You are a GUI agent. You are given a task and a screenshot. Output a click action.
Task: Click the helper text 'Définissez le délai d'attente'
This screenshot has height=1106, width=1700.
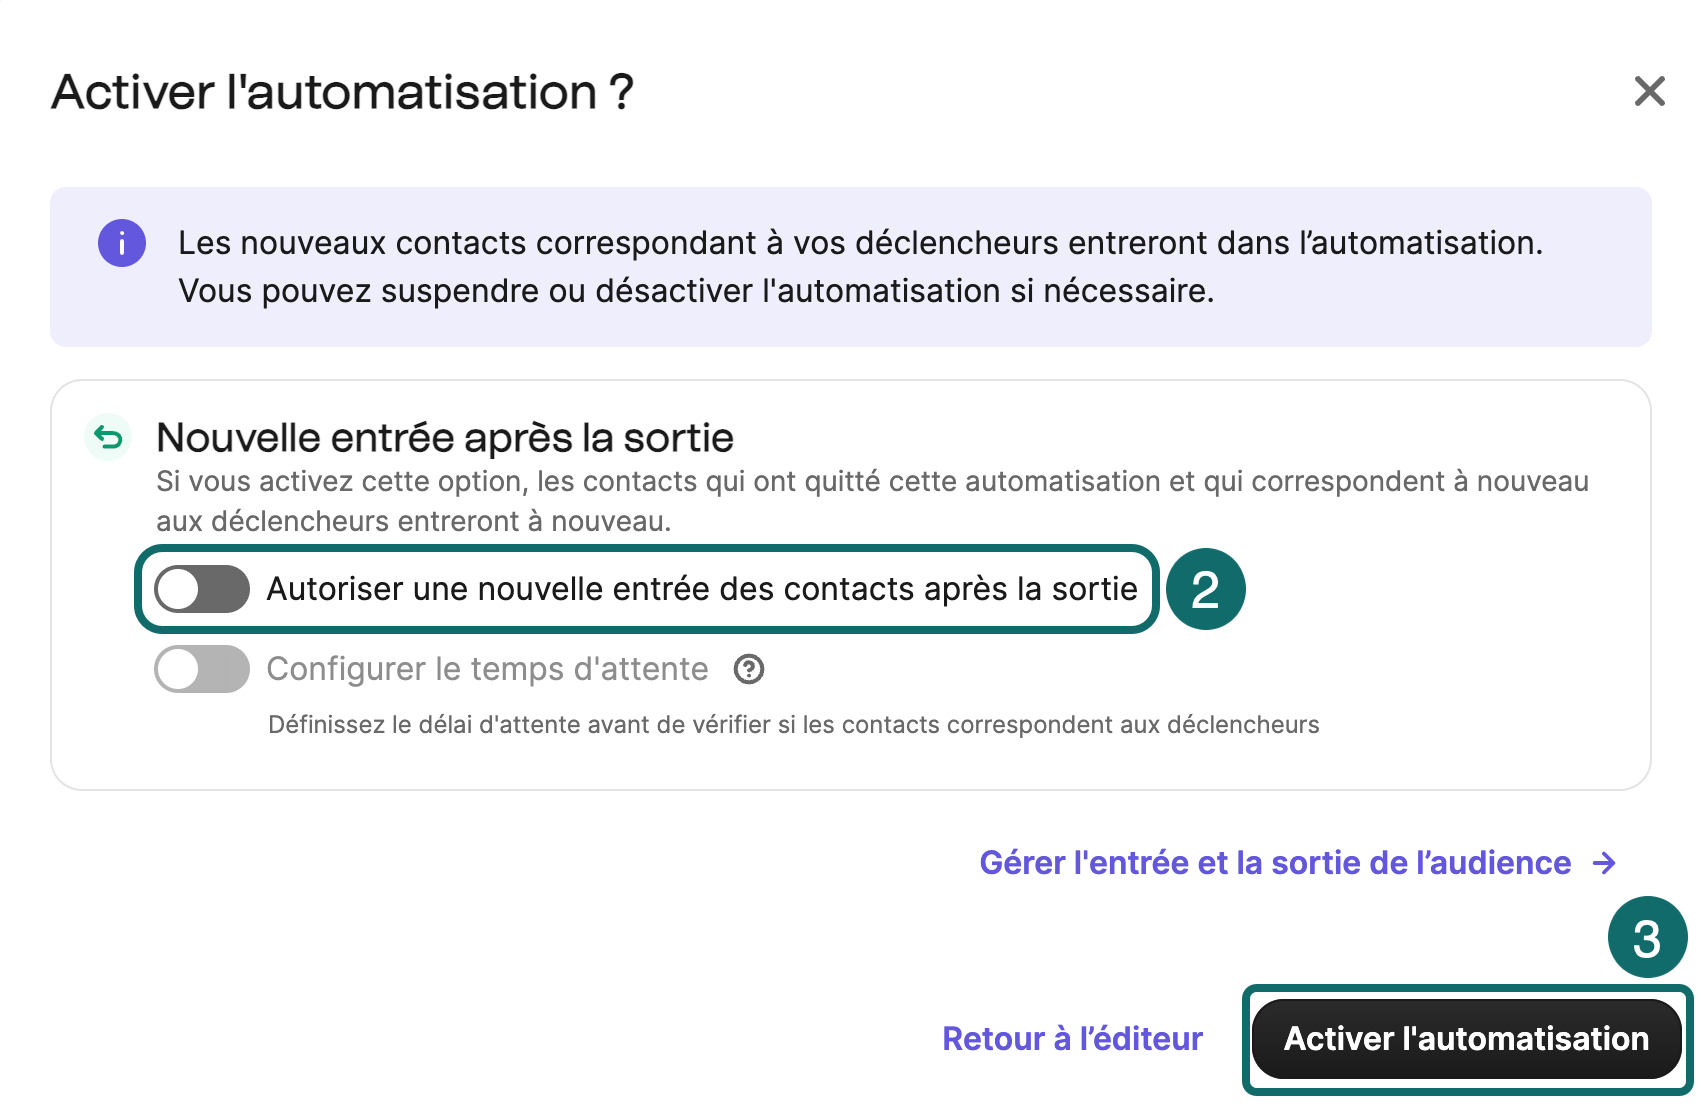point(793,725)
